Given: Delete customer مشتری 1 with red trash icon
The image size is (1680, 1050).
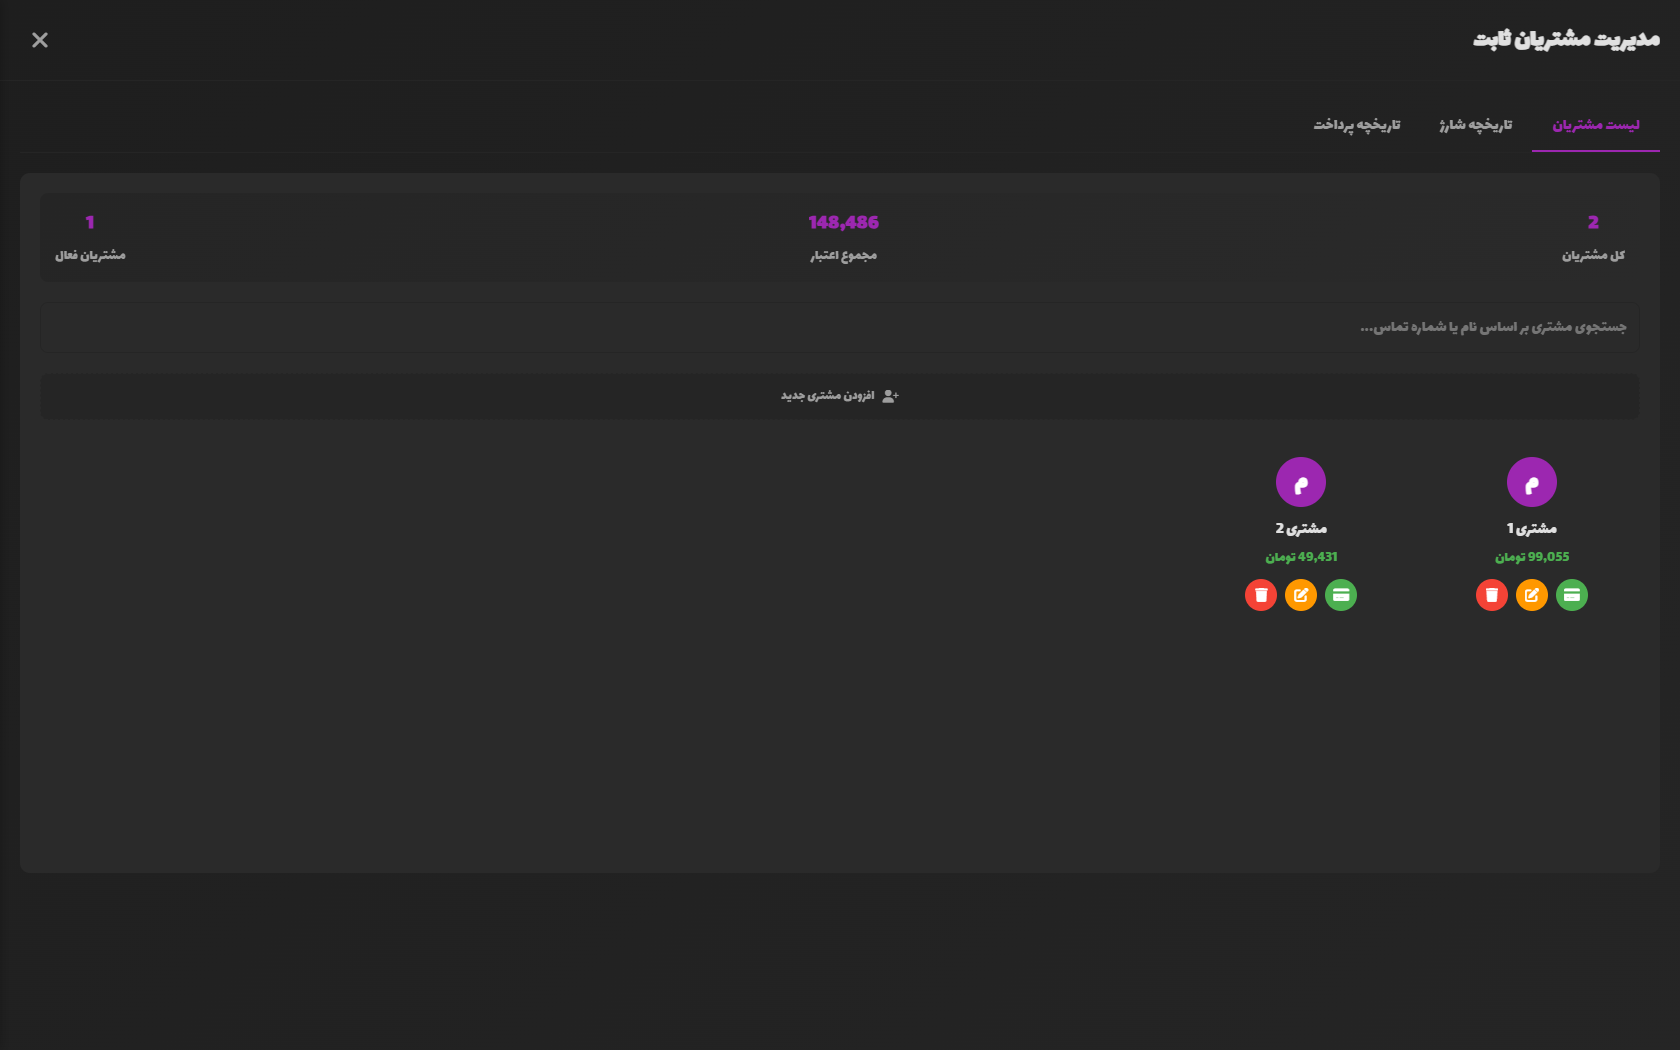Looking at the screenshot, I should [x=1491, y=595].
